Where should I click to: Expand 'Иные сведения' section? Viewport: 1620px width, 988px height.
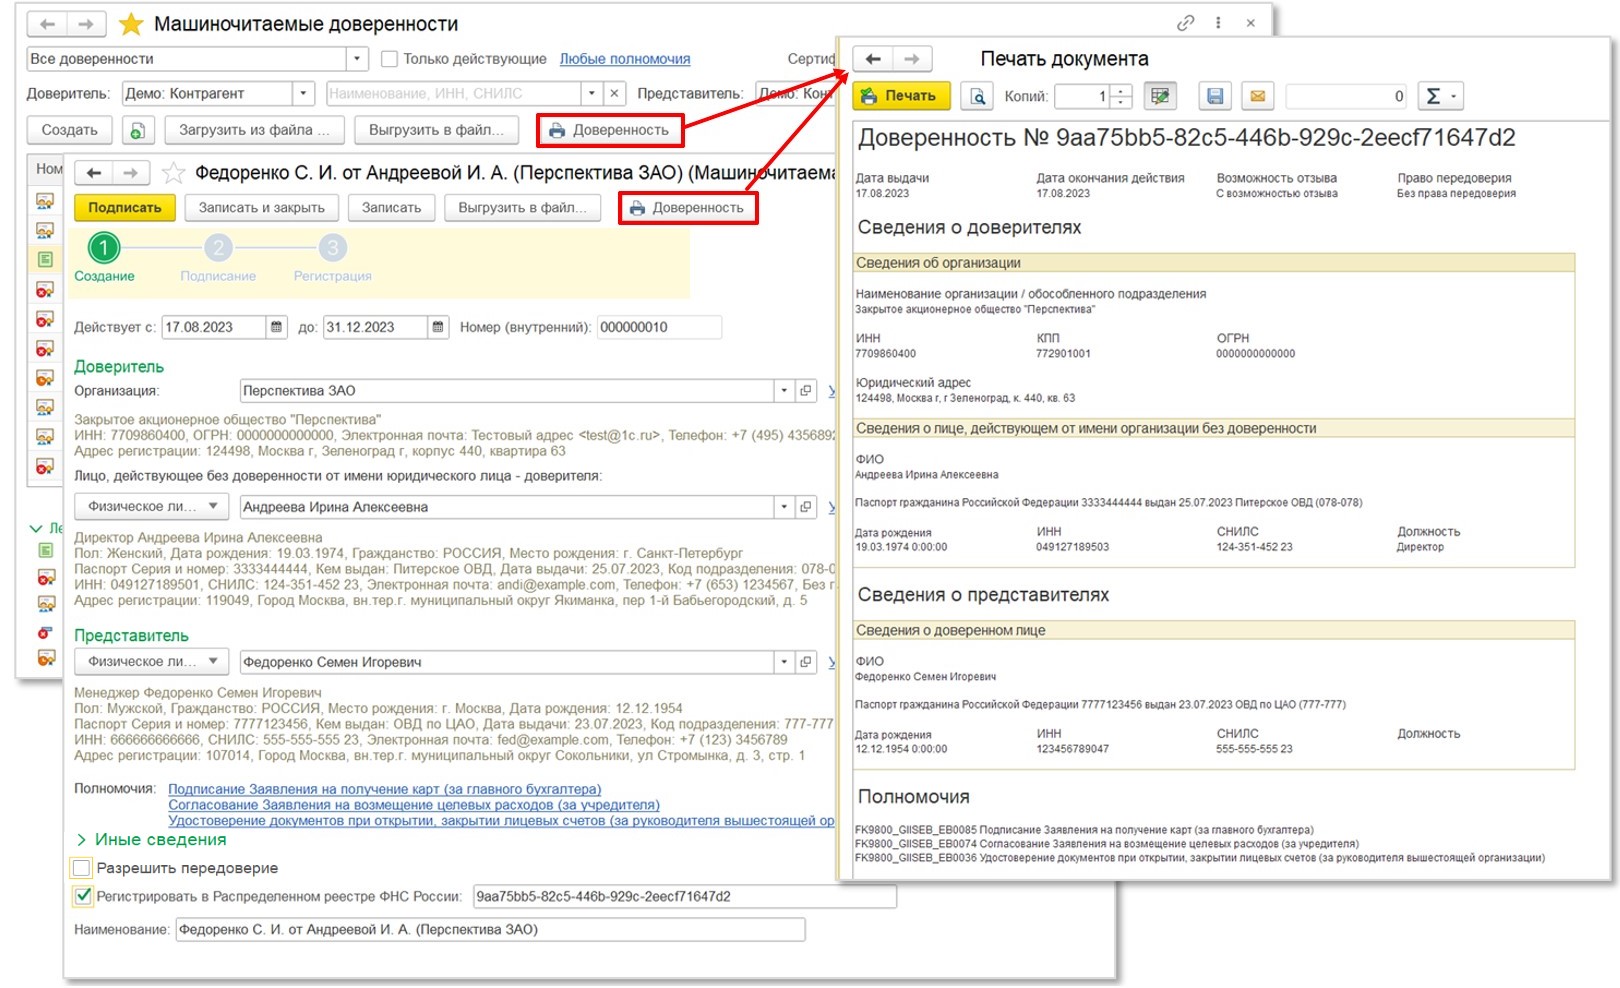click(152, 840)
